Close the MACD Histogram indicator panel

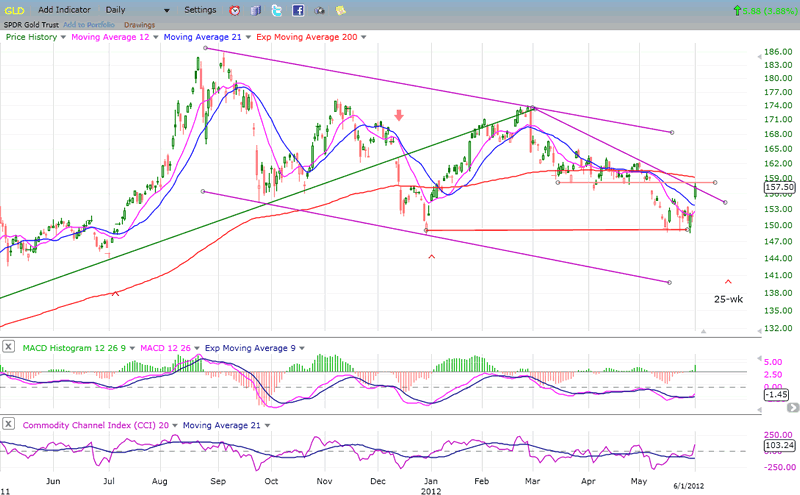coord(8,346)
